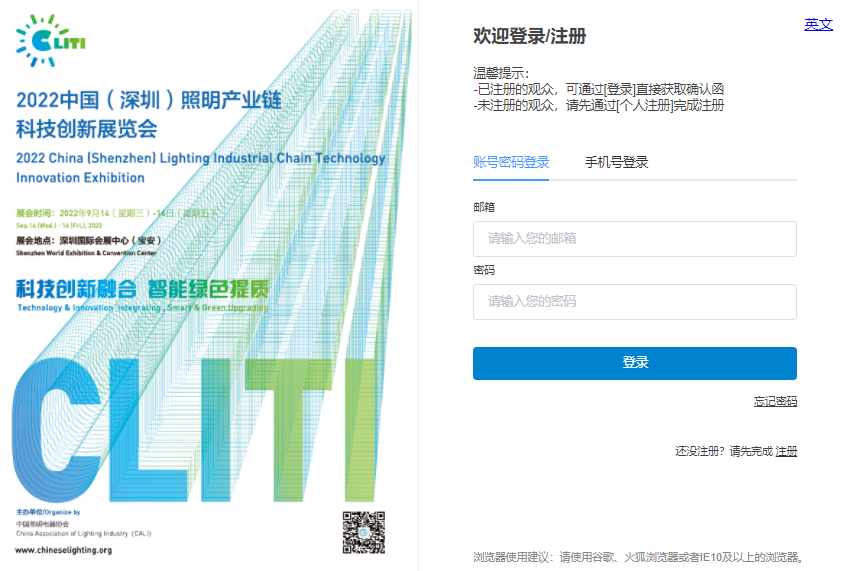Click the 科技创新融合 slogan text

pyautogui.click(x=76, y=289)
